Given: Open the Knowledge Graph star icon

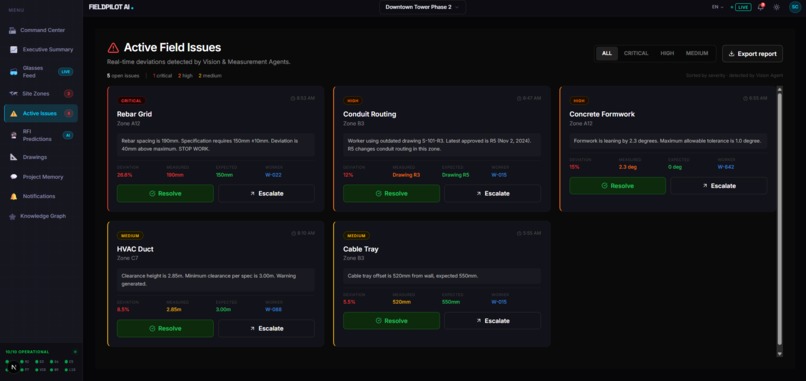Looking at the screenshot, I should click(x=12, y=216).
